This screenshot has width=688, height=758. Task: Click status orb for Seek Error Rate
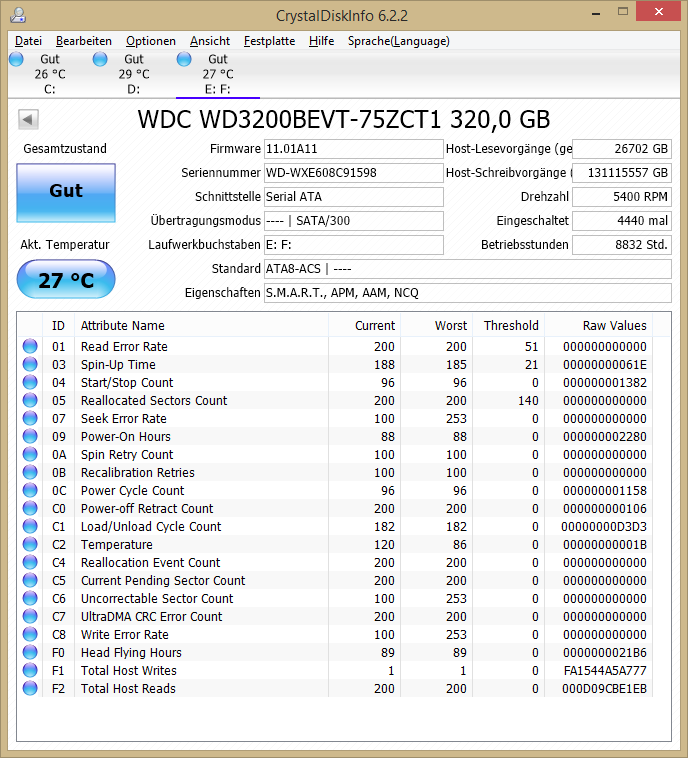pyautogui.click(x=30, y=418)
